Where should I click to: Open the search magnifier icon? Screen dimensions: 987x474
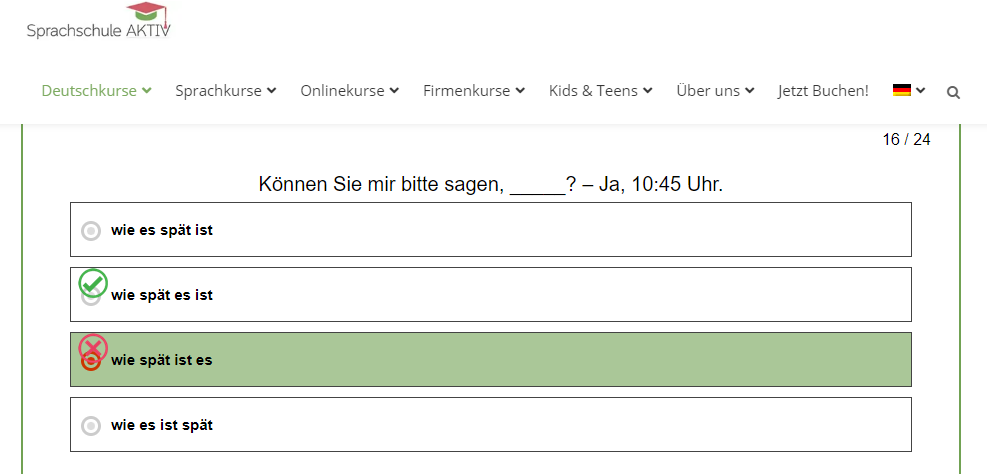[x=953, y=93]
